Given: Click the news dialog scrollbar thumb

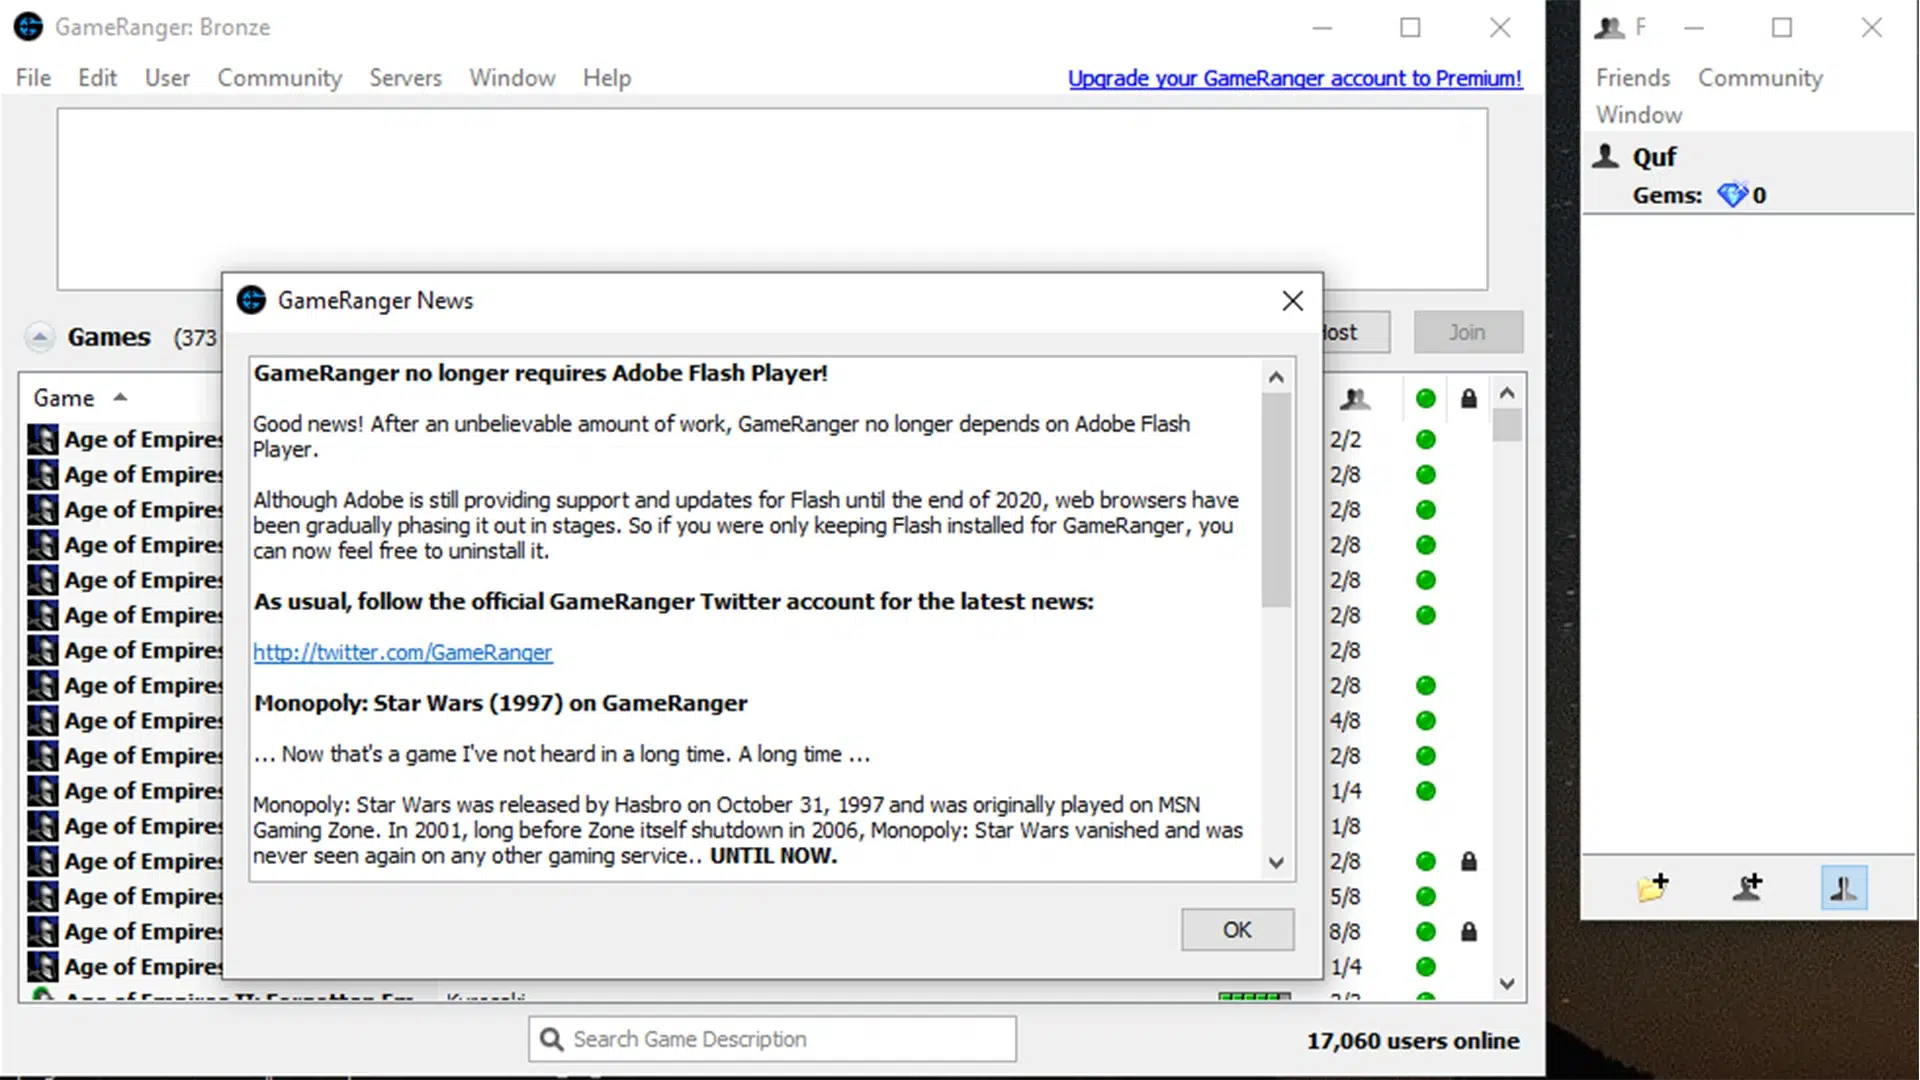Looking at the screenshot, I should click(1276, 500).
